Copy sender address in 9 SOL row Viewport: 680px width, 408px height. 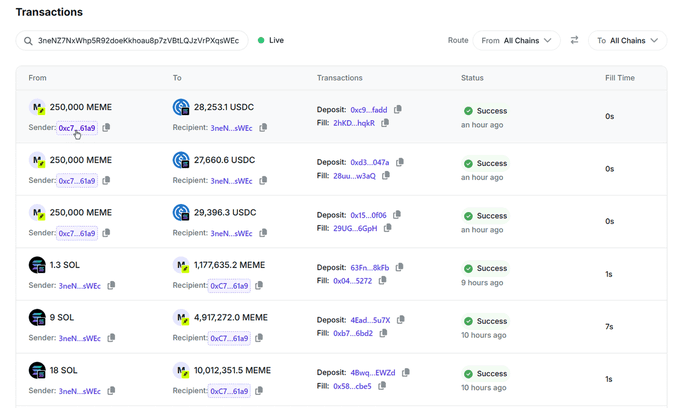[111, 338]
